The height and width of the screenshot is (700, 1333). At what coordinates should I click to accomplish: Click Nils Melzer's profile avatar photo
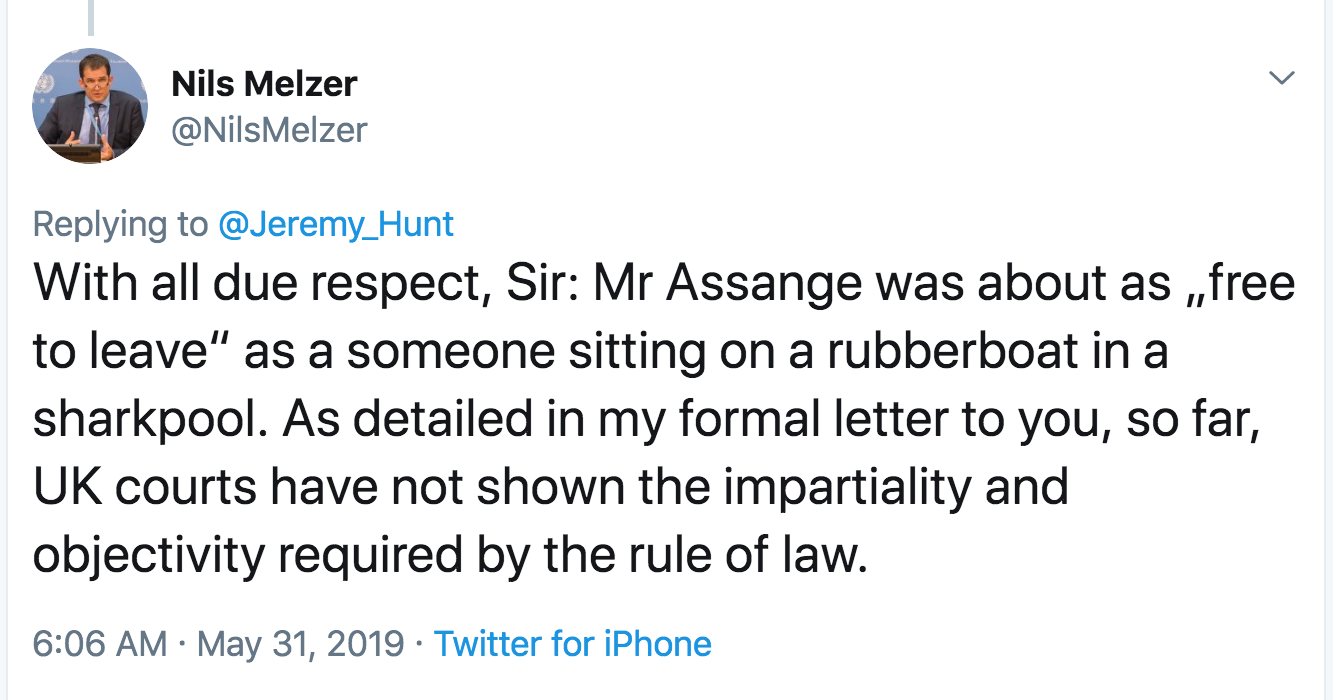click(90, 106)
